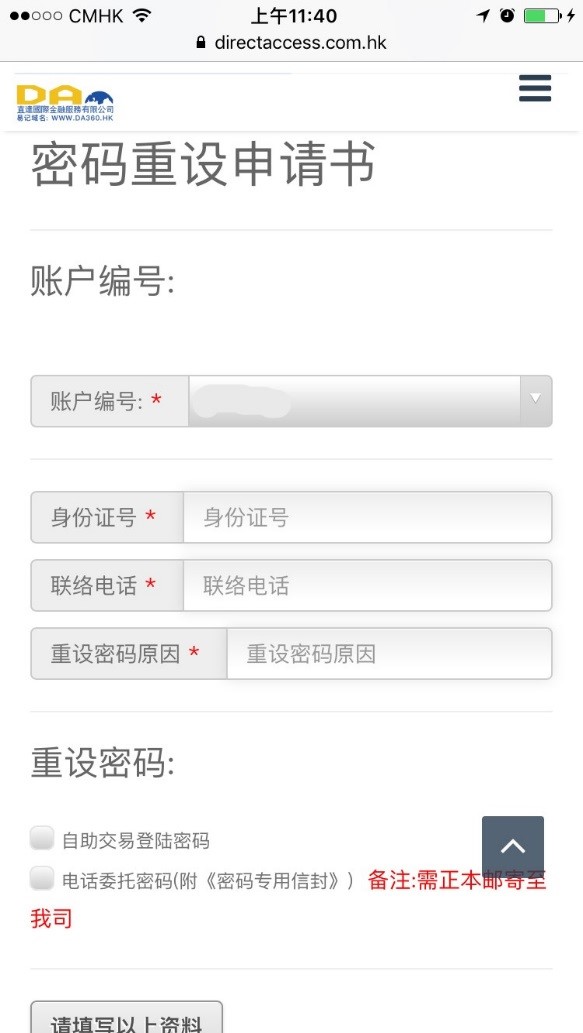This screenshot has height=1033, width=583.
Task: Tap the battery icon in status bar
Action: 543,15
